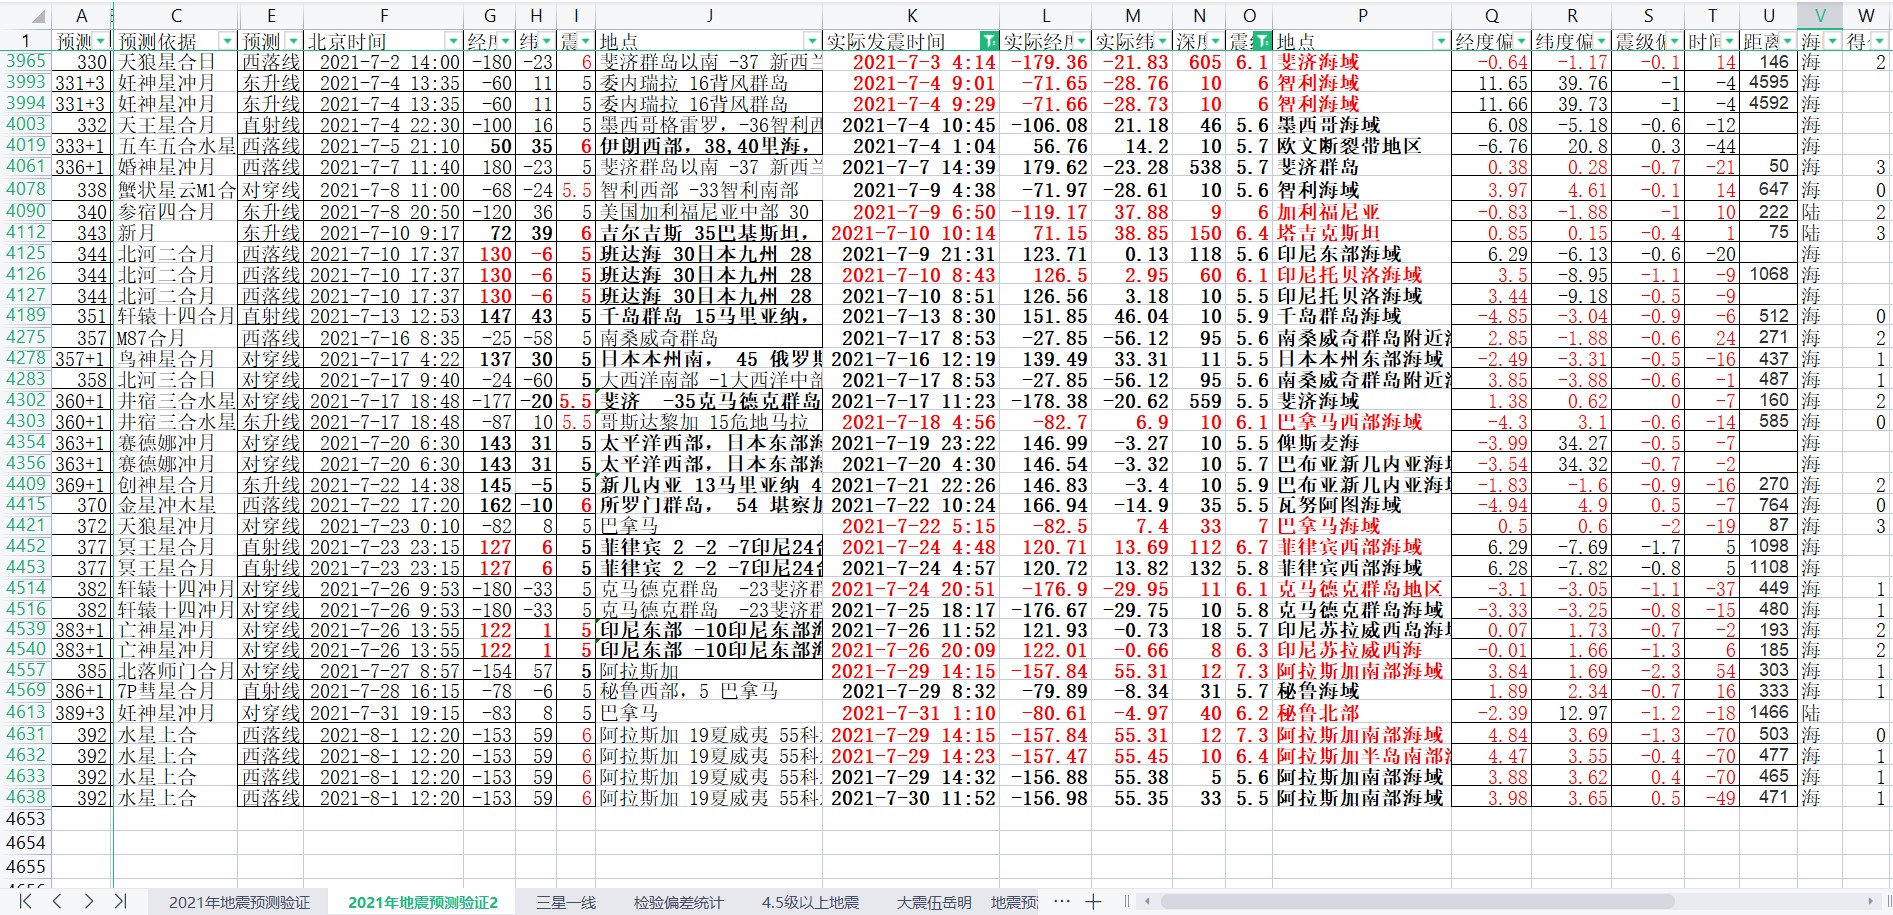Screen dimensions: 1893x915
Task: Go to the first sheet tab
Action: pyautogui.click(x=25, y=901)
